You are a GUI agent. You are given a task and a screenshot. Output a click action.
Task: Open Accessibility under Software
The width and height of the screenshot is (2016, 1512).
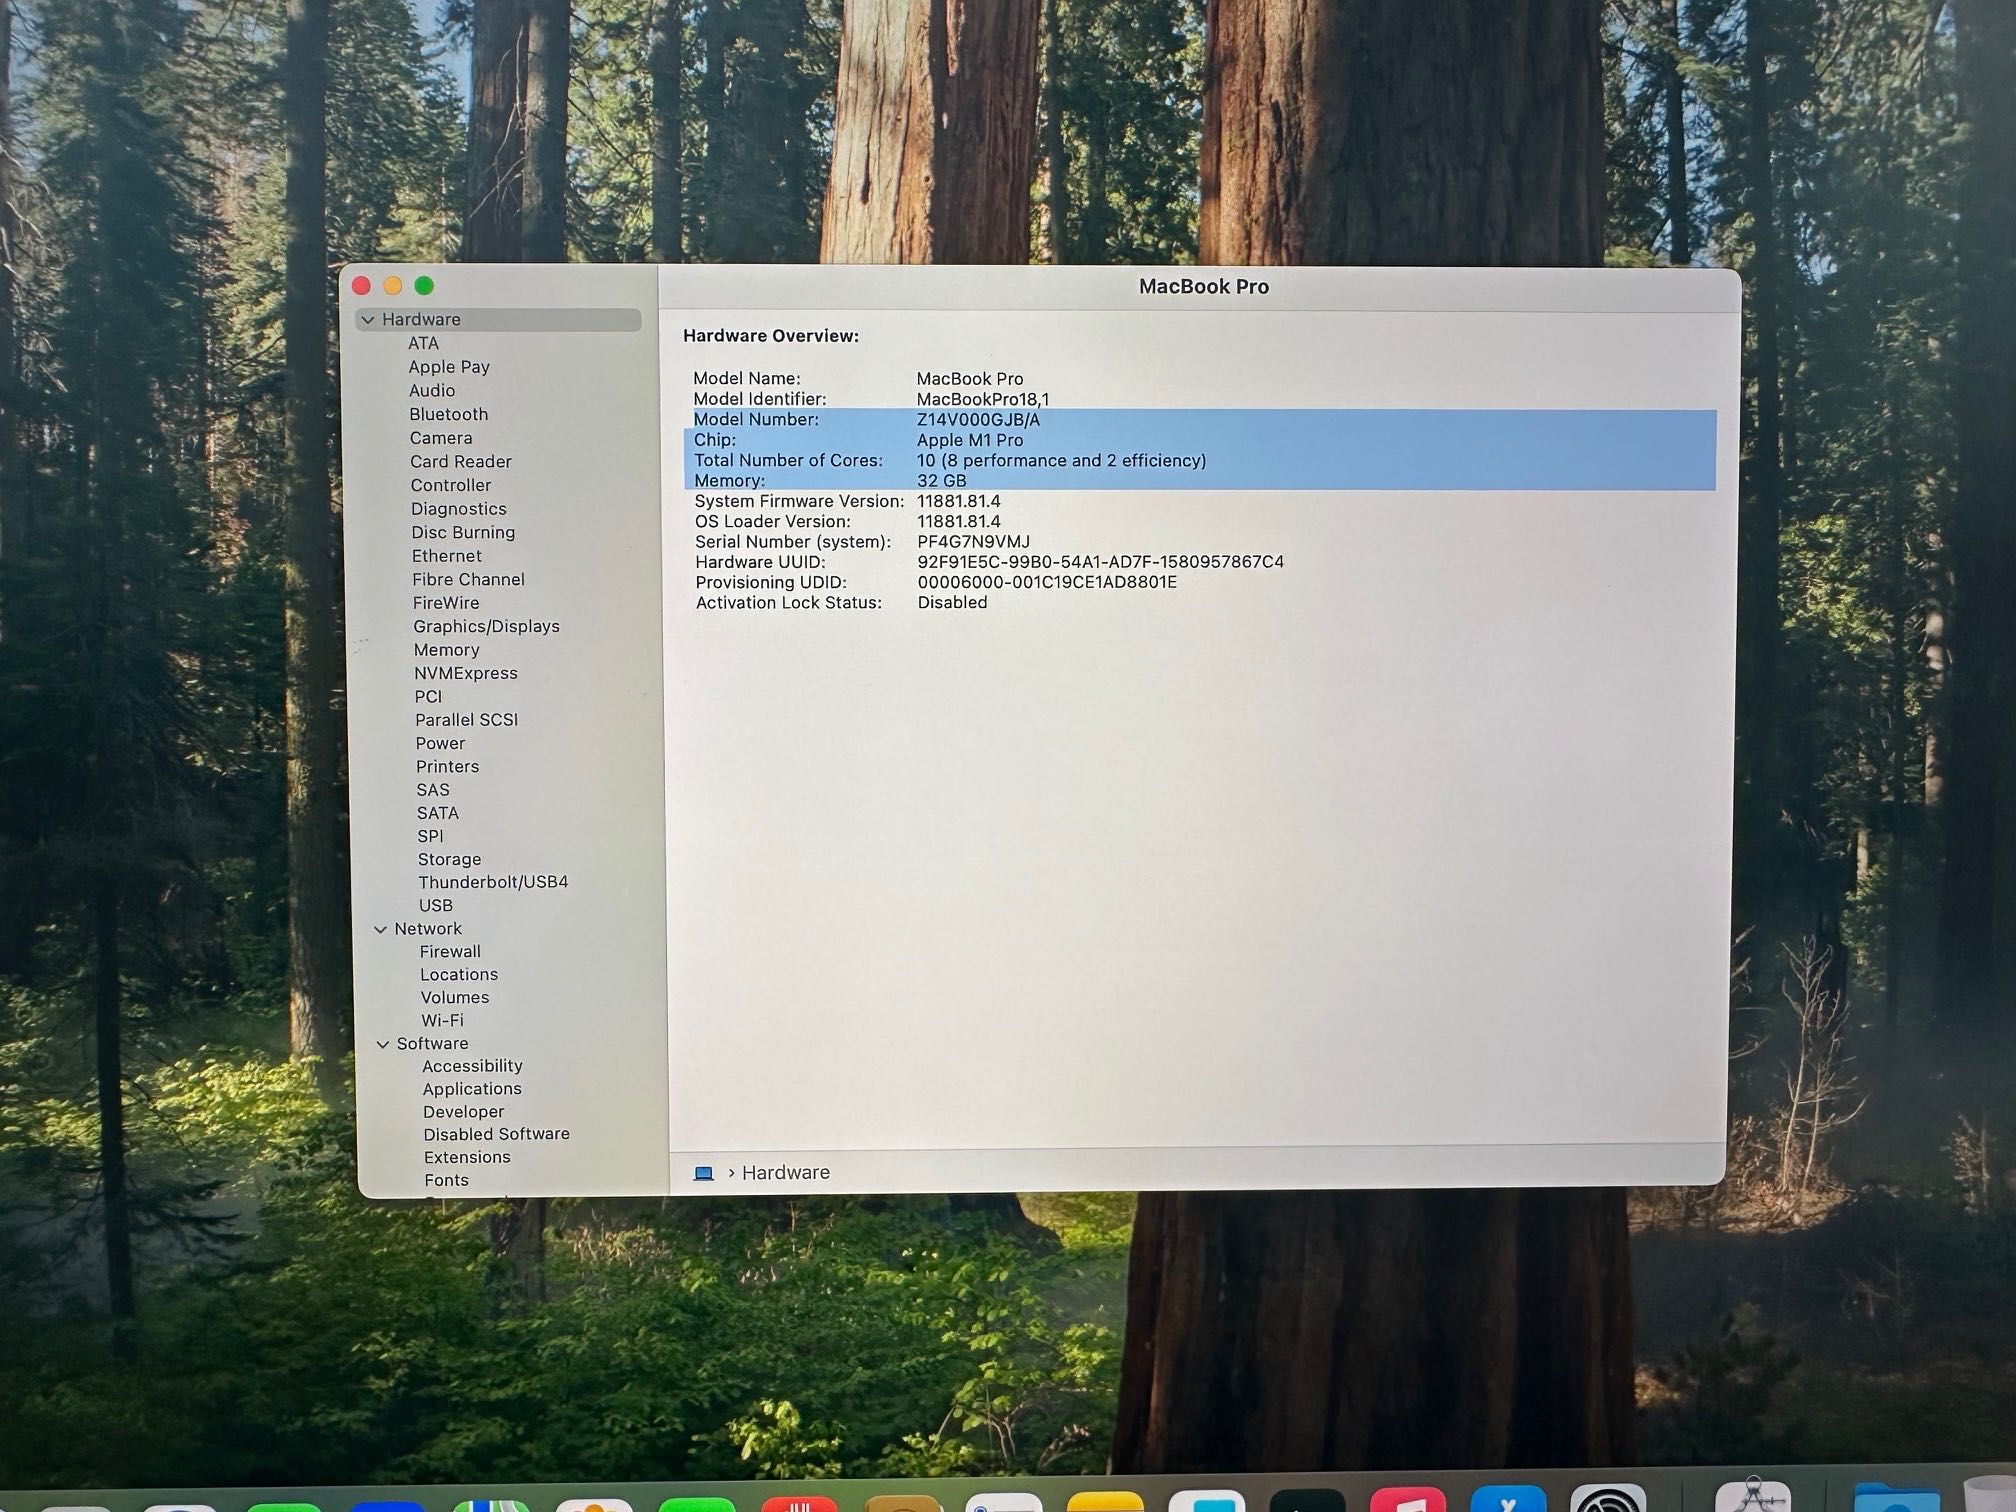472,1067
